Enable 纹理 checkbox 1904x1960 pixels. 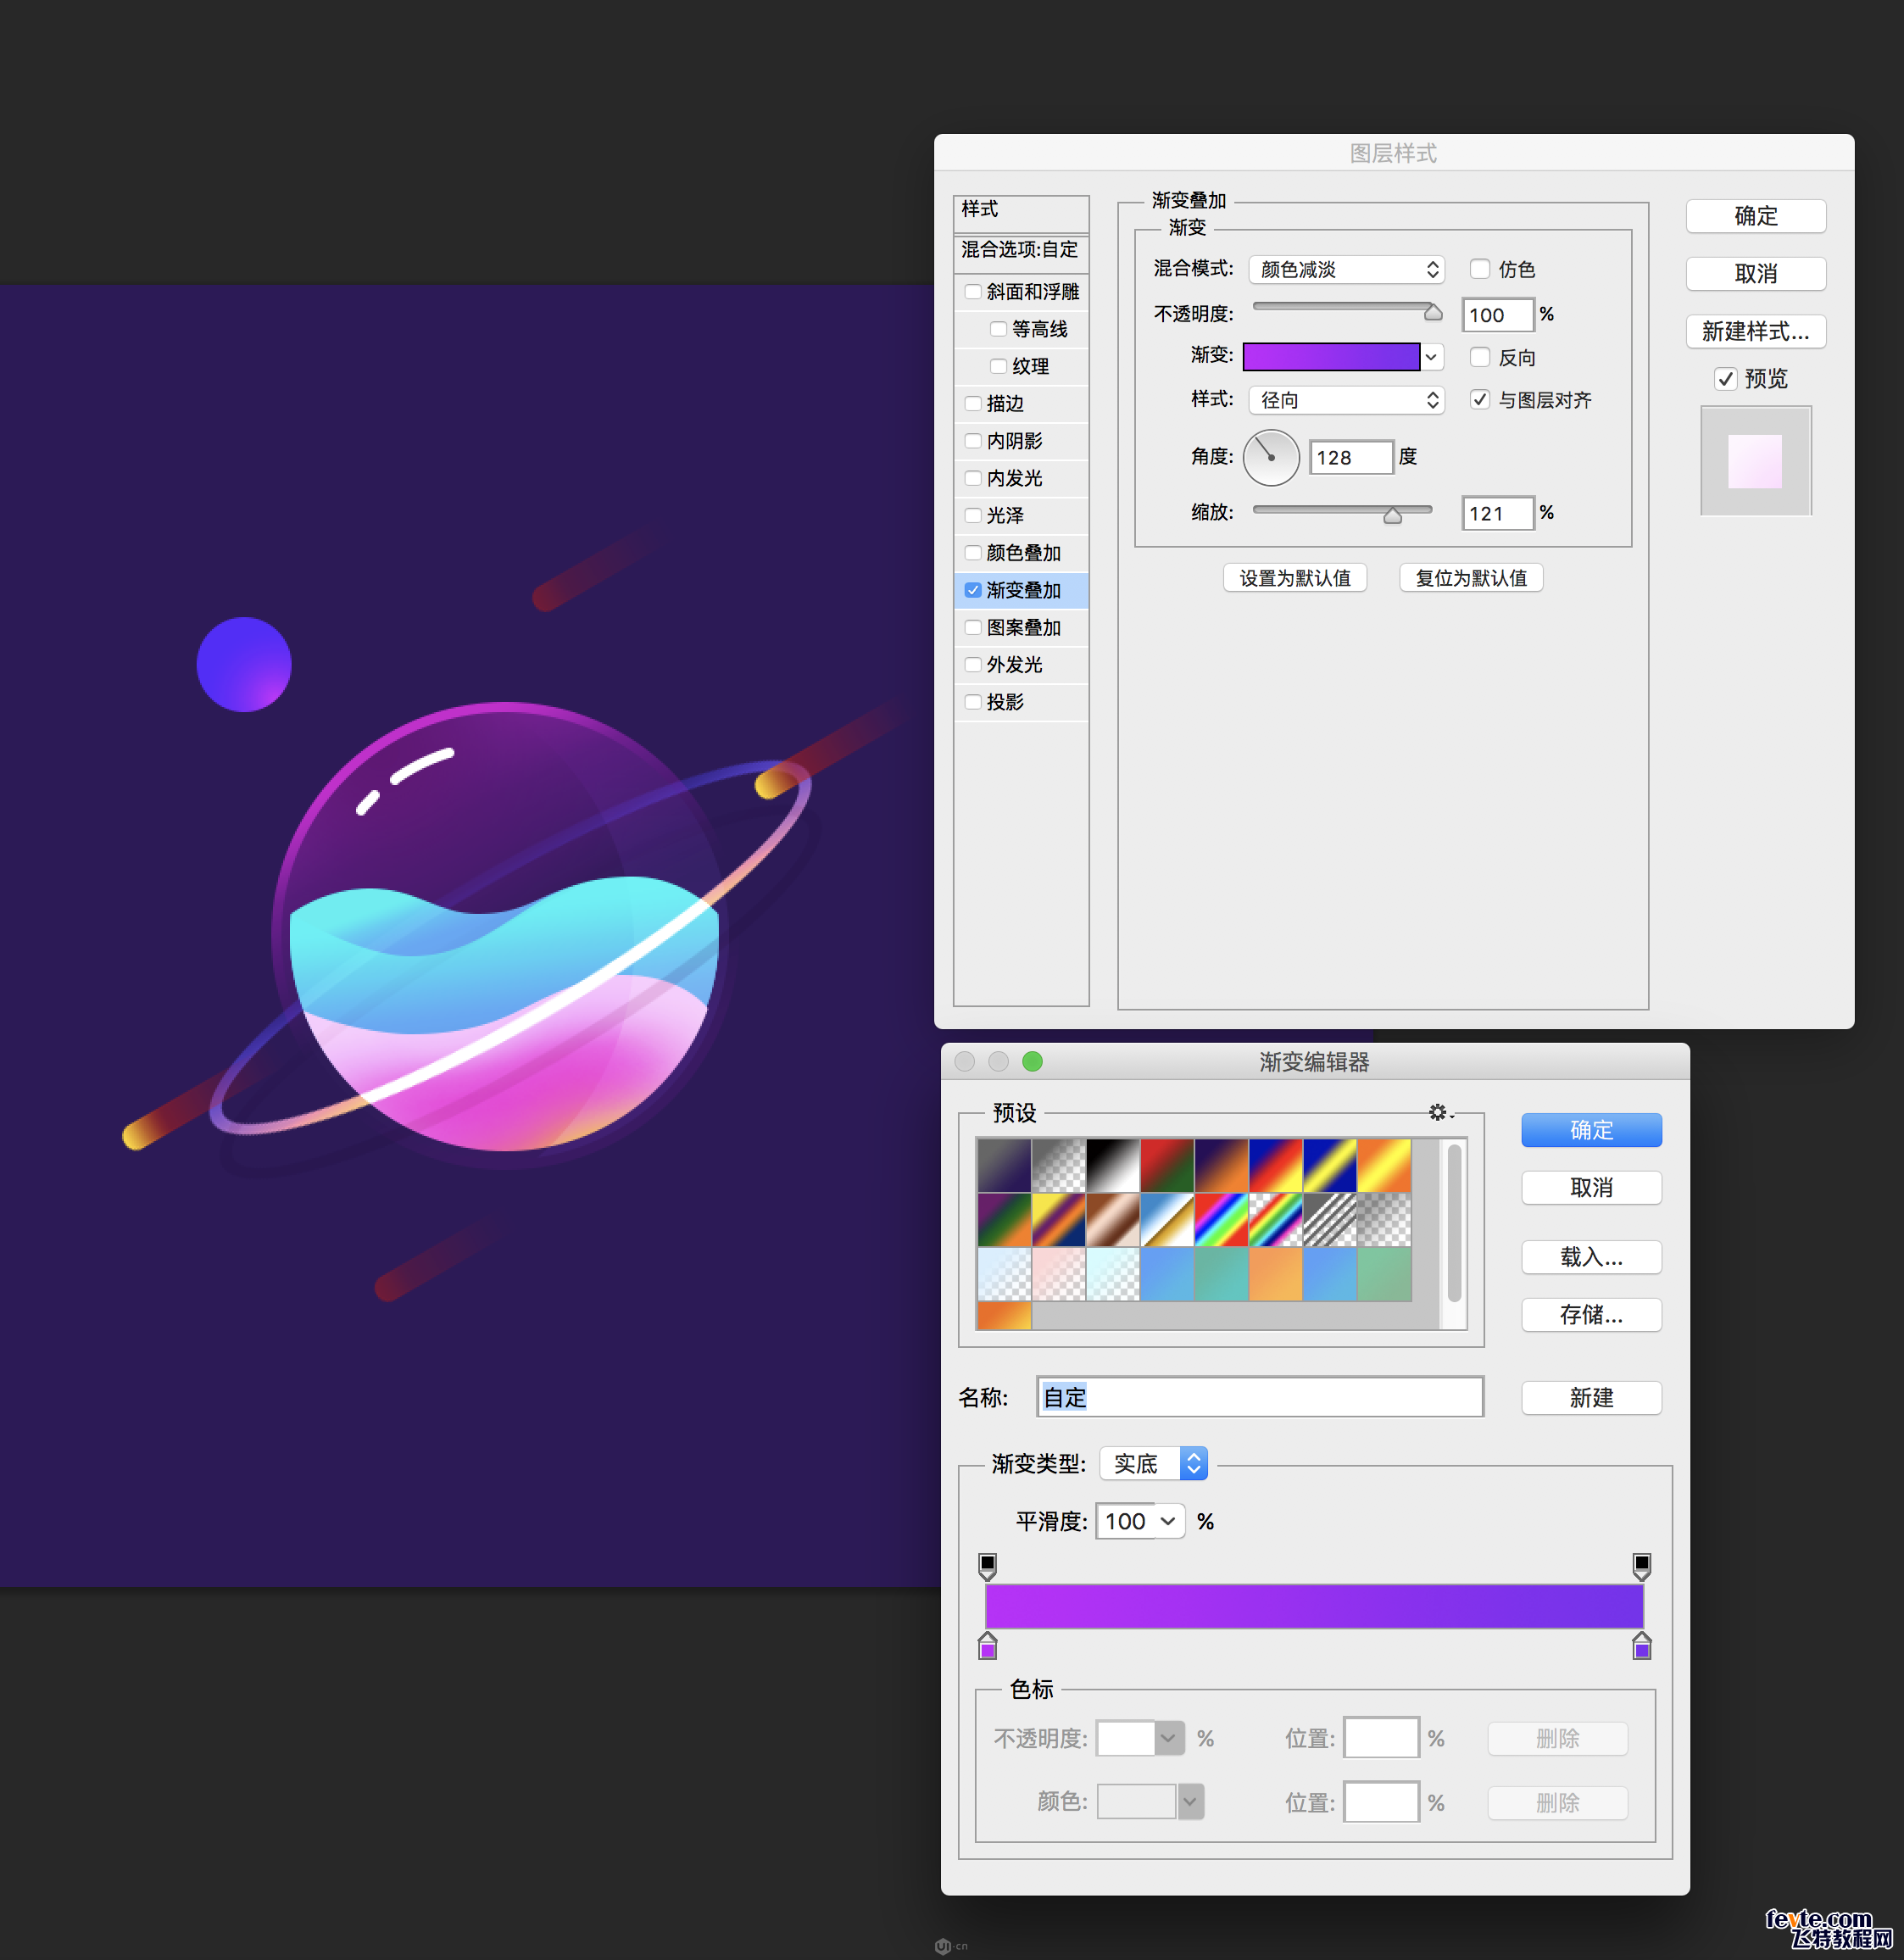coord(997,365)
